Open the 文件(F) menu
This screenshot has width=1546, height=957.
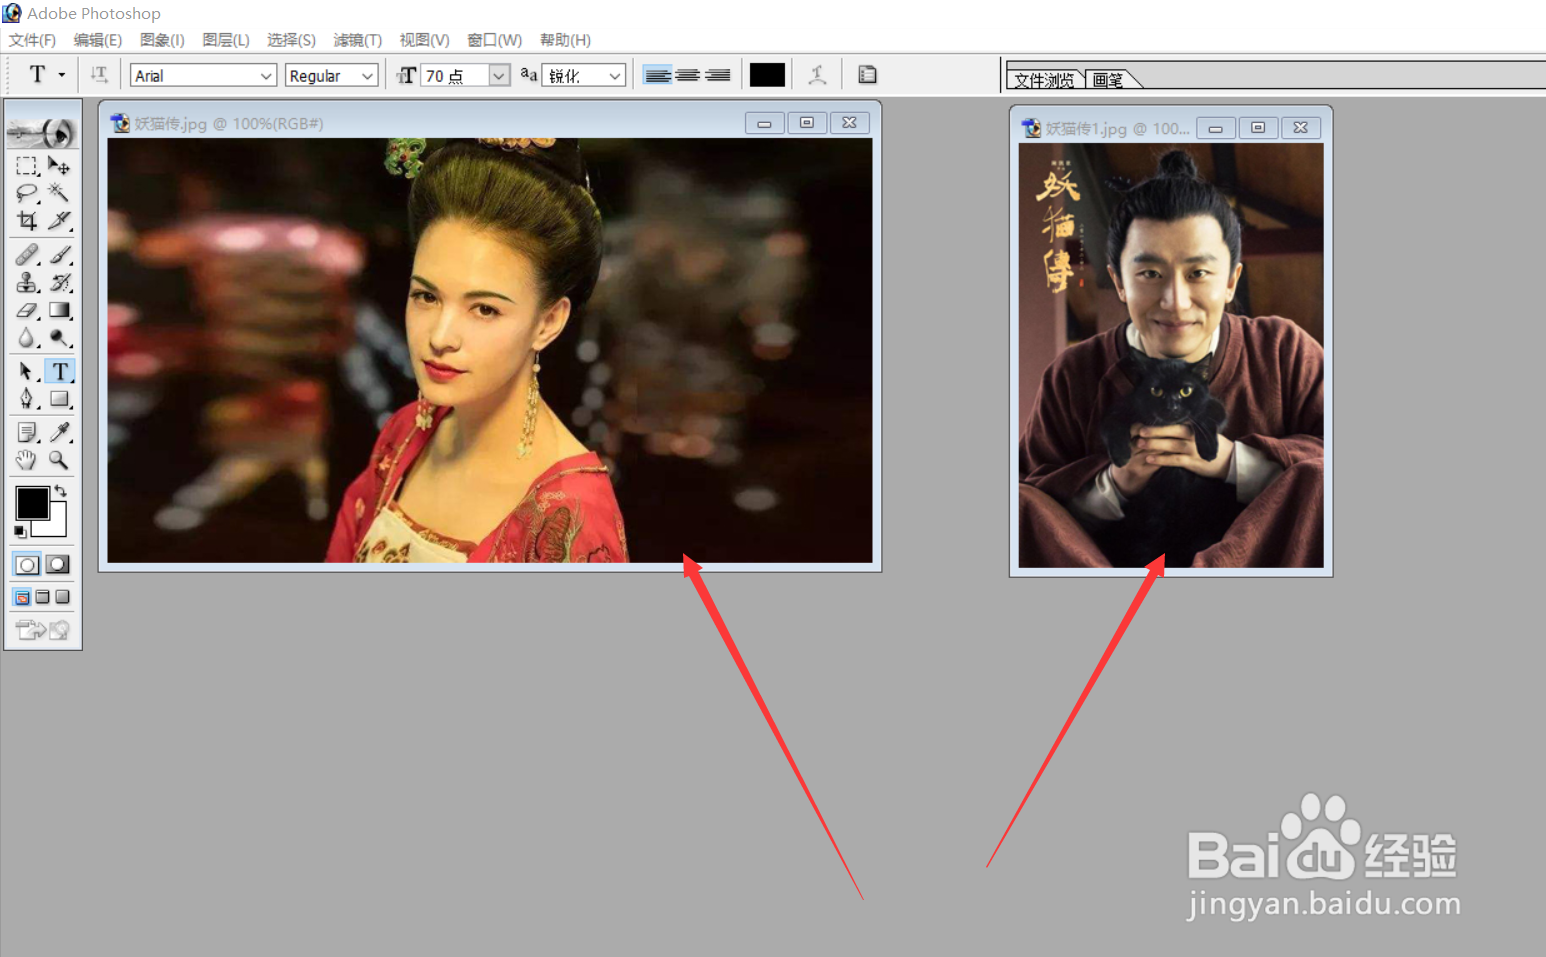32,40
